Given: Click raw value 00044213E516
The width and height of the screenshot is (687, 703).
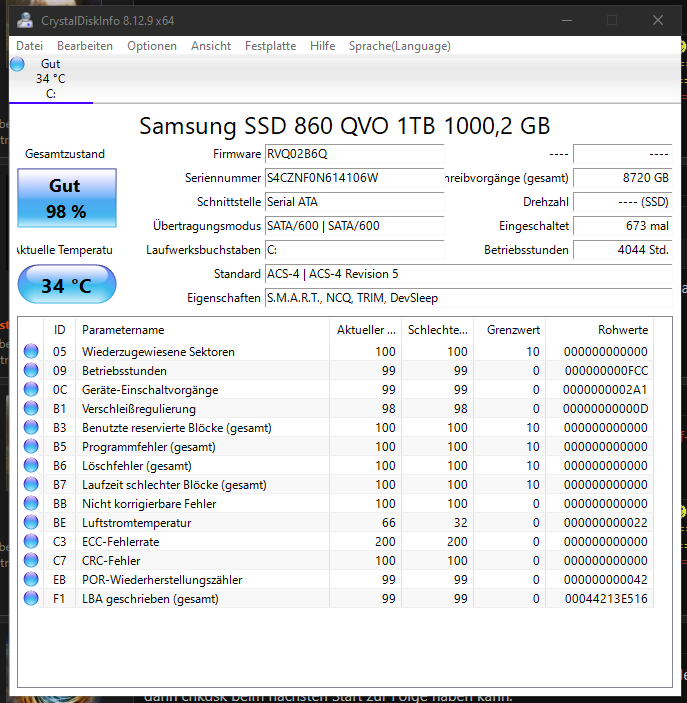Looking at the screenshot, I should [x=606, y=599].
